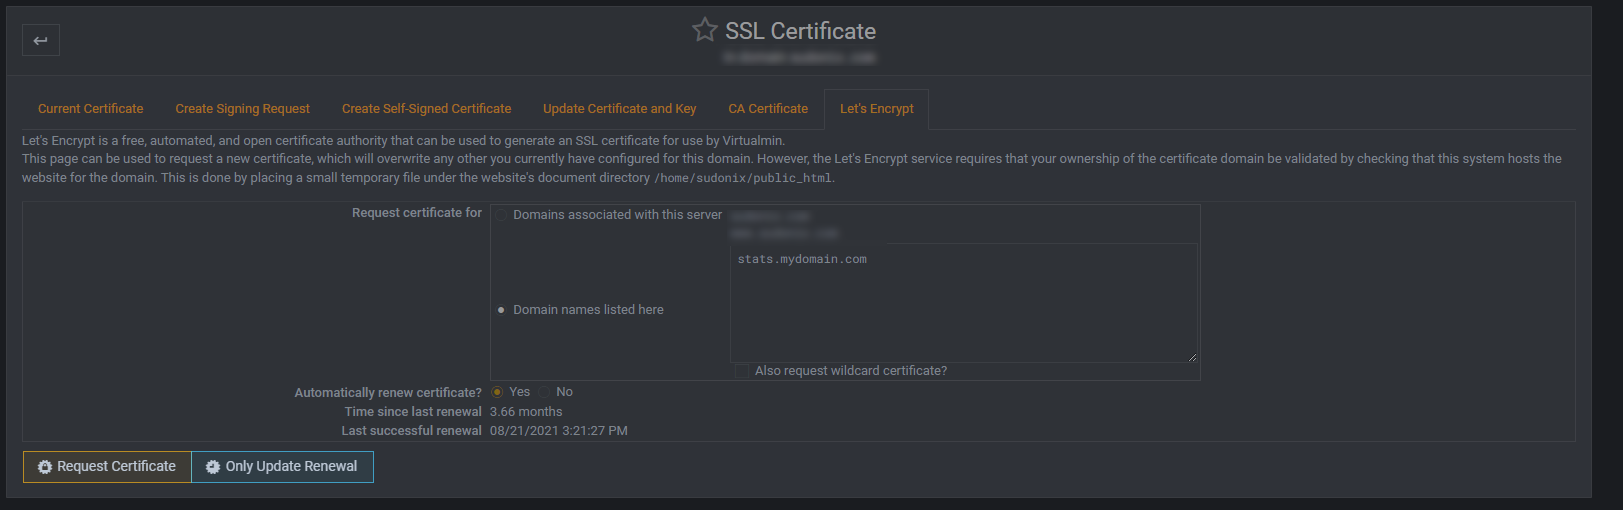
Task: Open the Current Certificate tab
Action: (x=90, y=109)
